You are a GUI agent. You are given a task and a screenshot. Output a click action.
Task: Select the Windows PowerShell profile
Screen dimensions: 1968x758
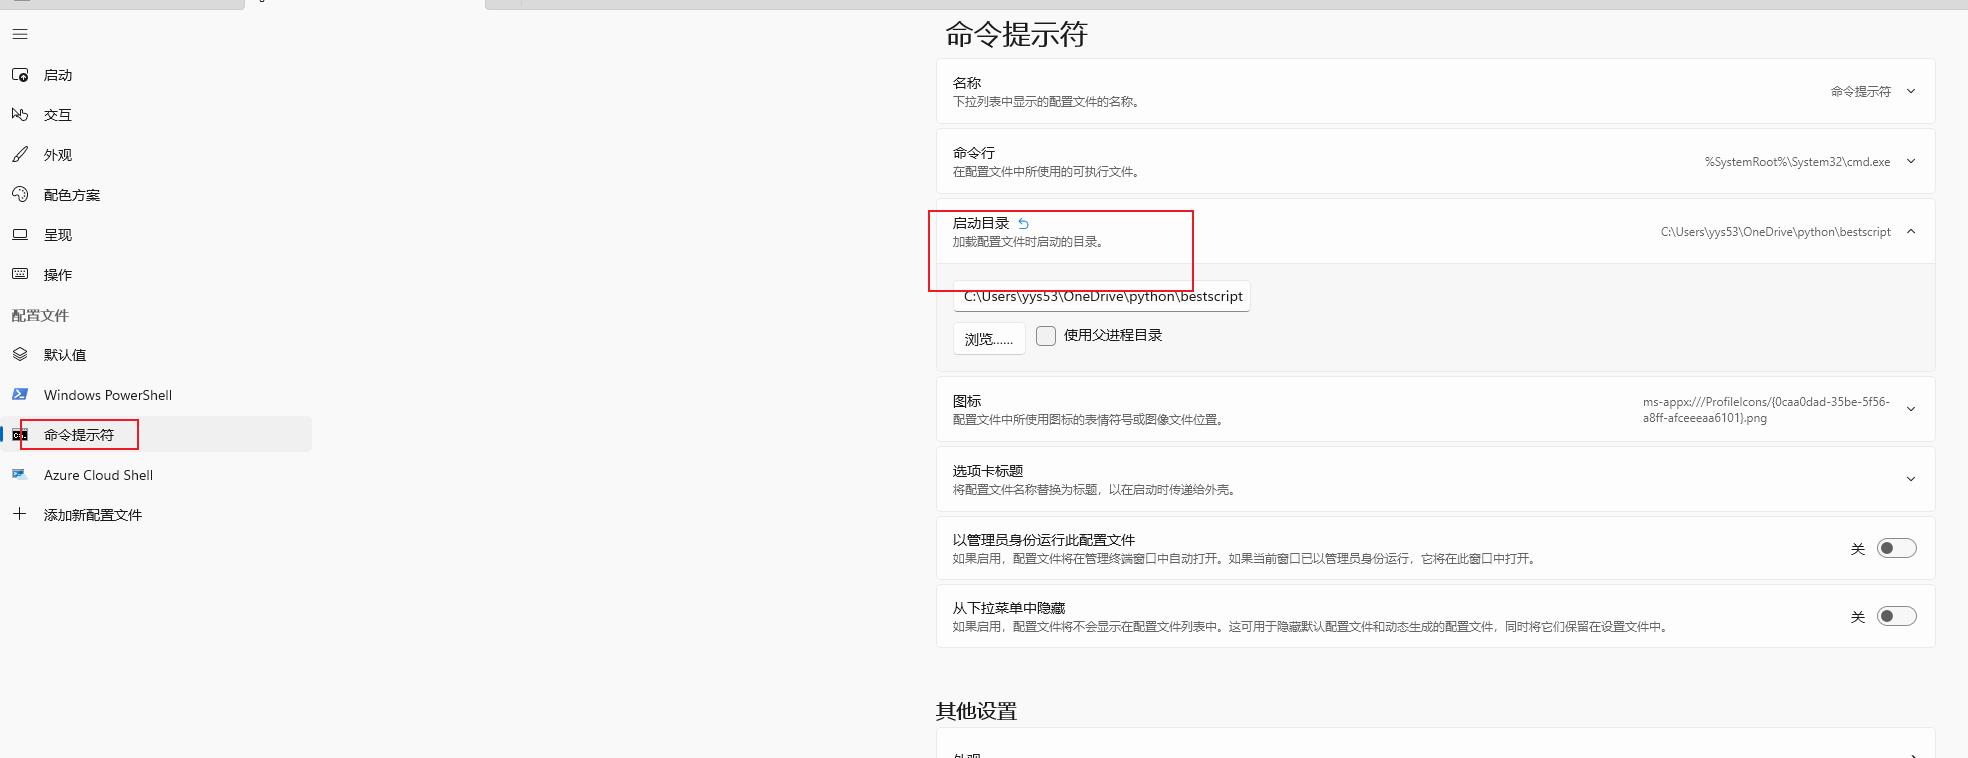[108, 395]
